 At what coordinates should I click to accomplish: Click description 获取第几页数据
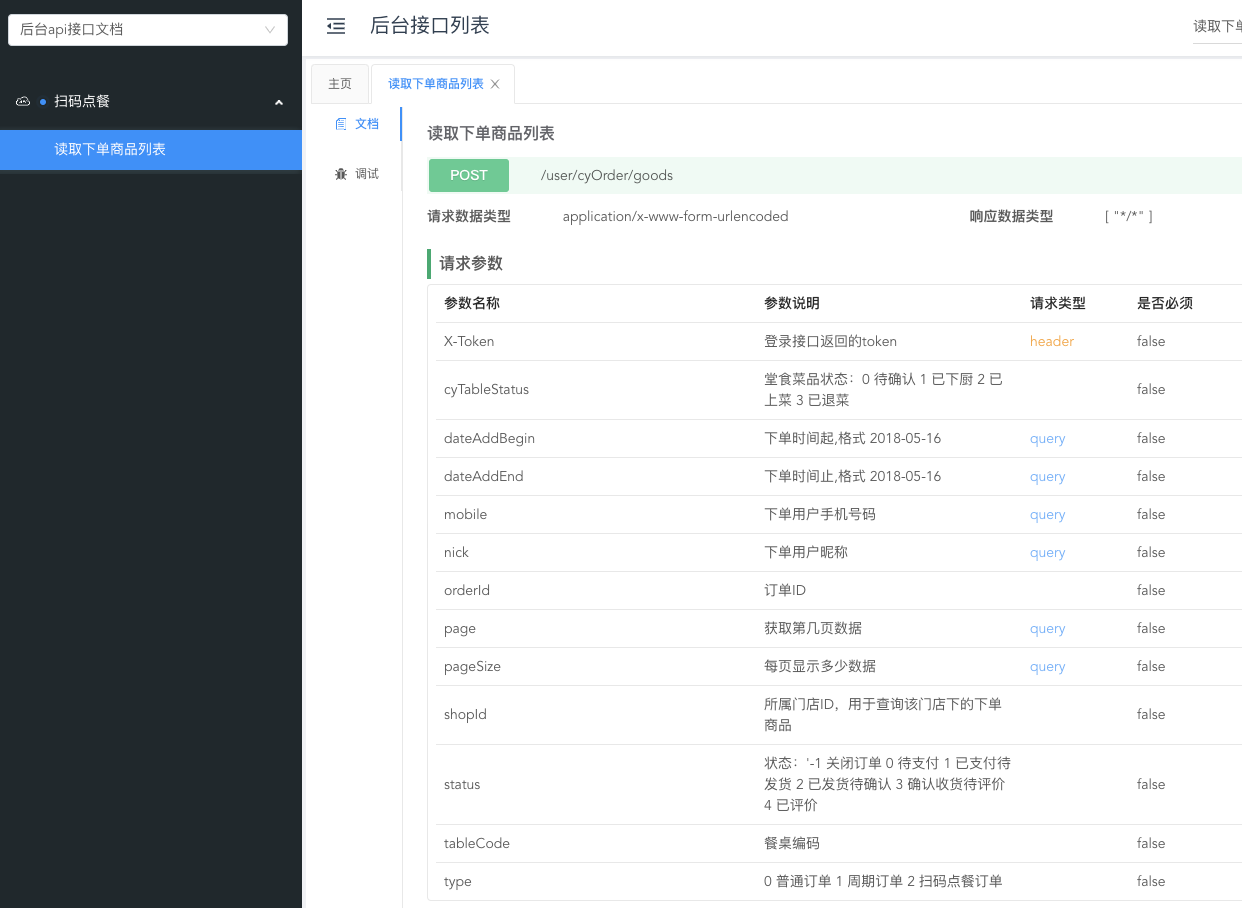coord(813,629)
